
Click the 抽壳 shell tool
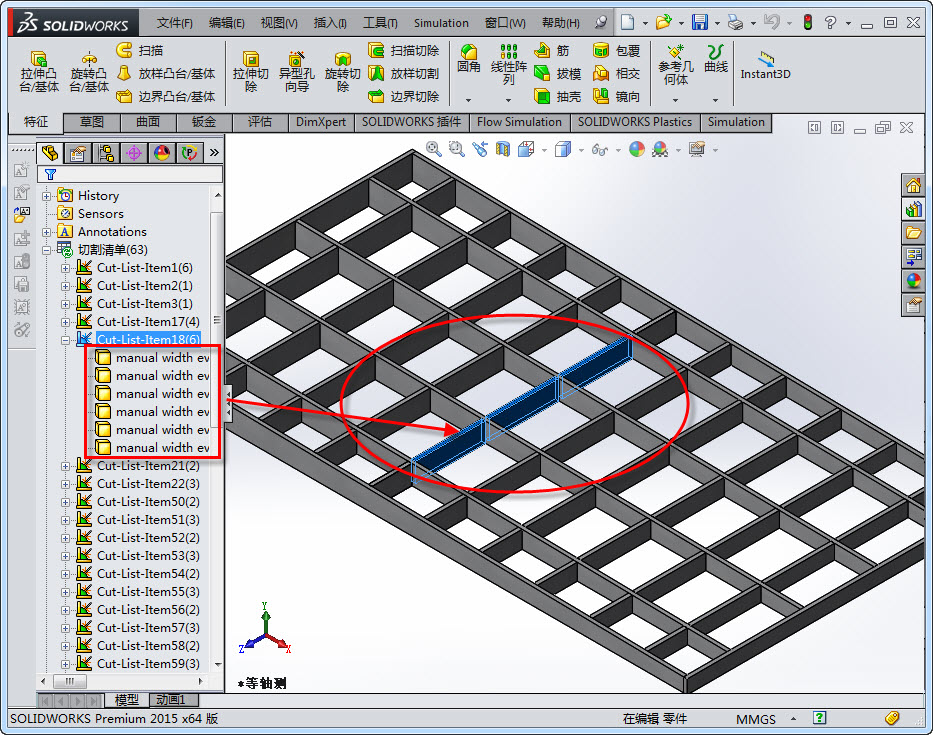(x=557, y=96)
